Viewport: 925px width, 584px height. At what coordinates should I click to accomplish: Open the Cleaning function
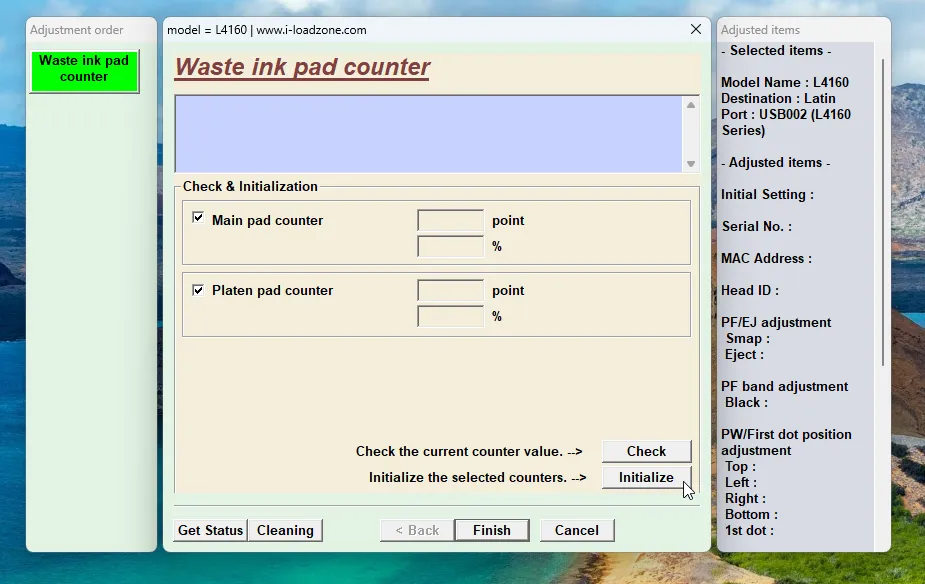[285, 530]
